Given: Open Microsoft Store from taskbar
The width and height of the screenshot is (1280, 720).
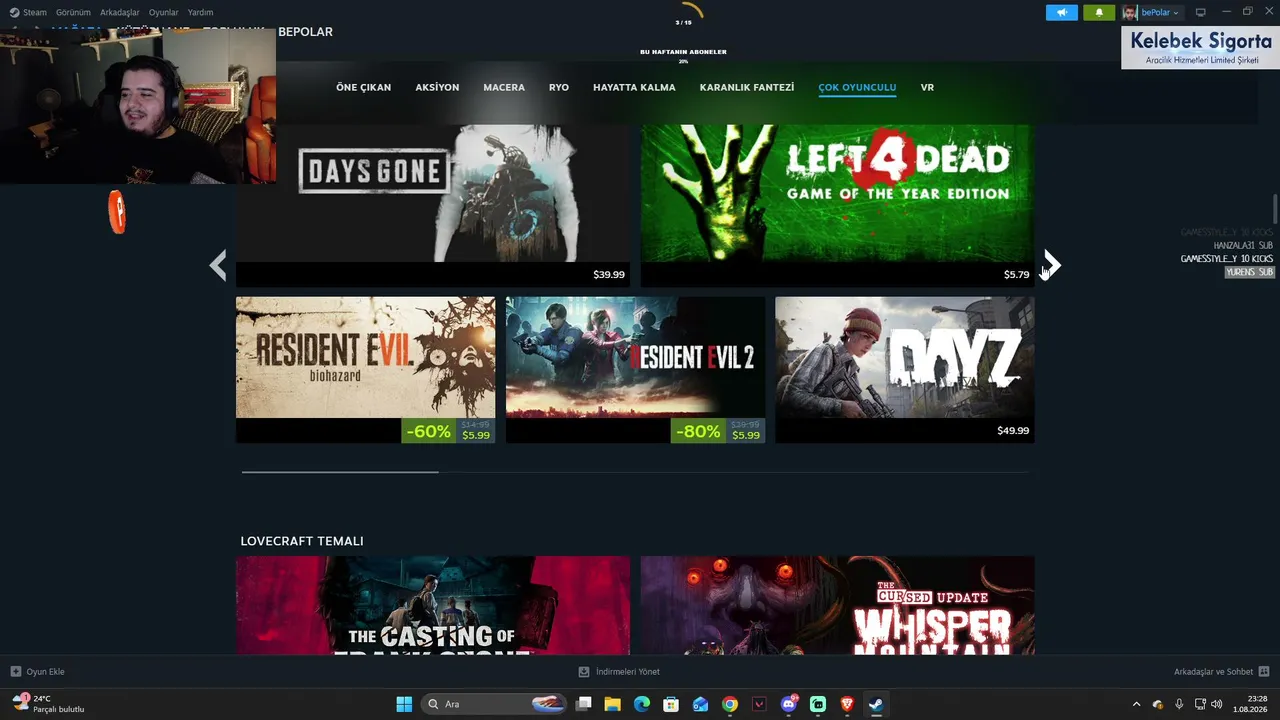Looking at the screenshot, I should [671, 704].
